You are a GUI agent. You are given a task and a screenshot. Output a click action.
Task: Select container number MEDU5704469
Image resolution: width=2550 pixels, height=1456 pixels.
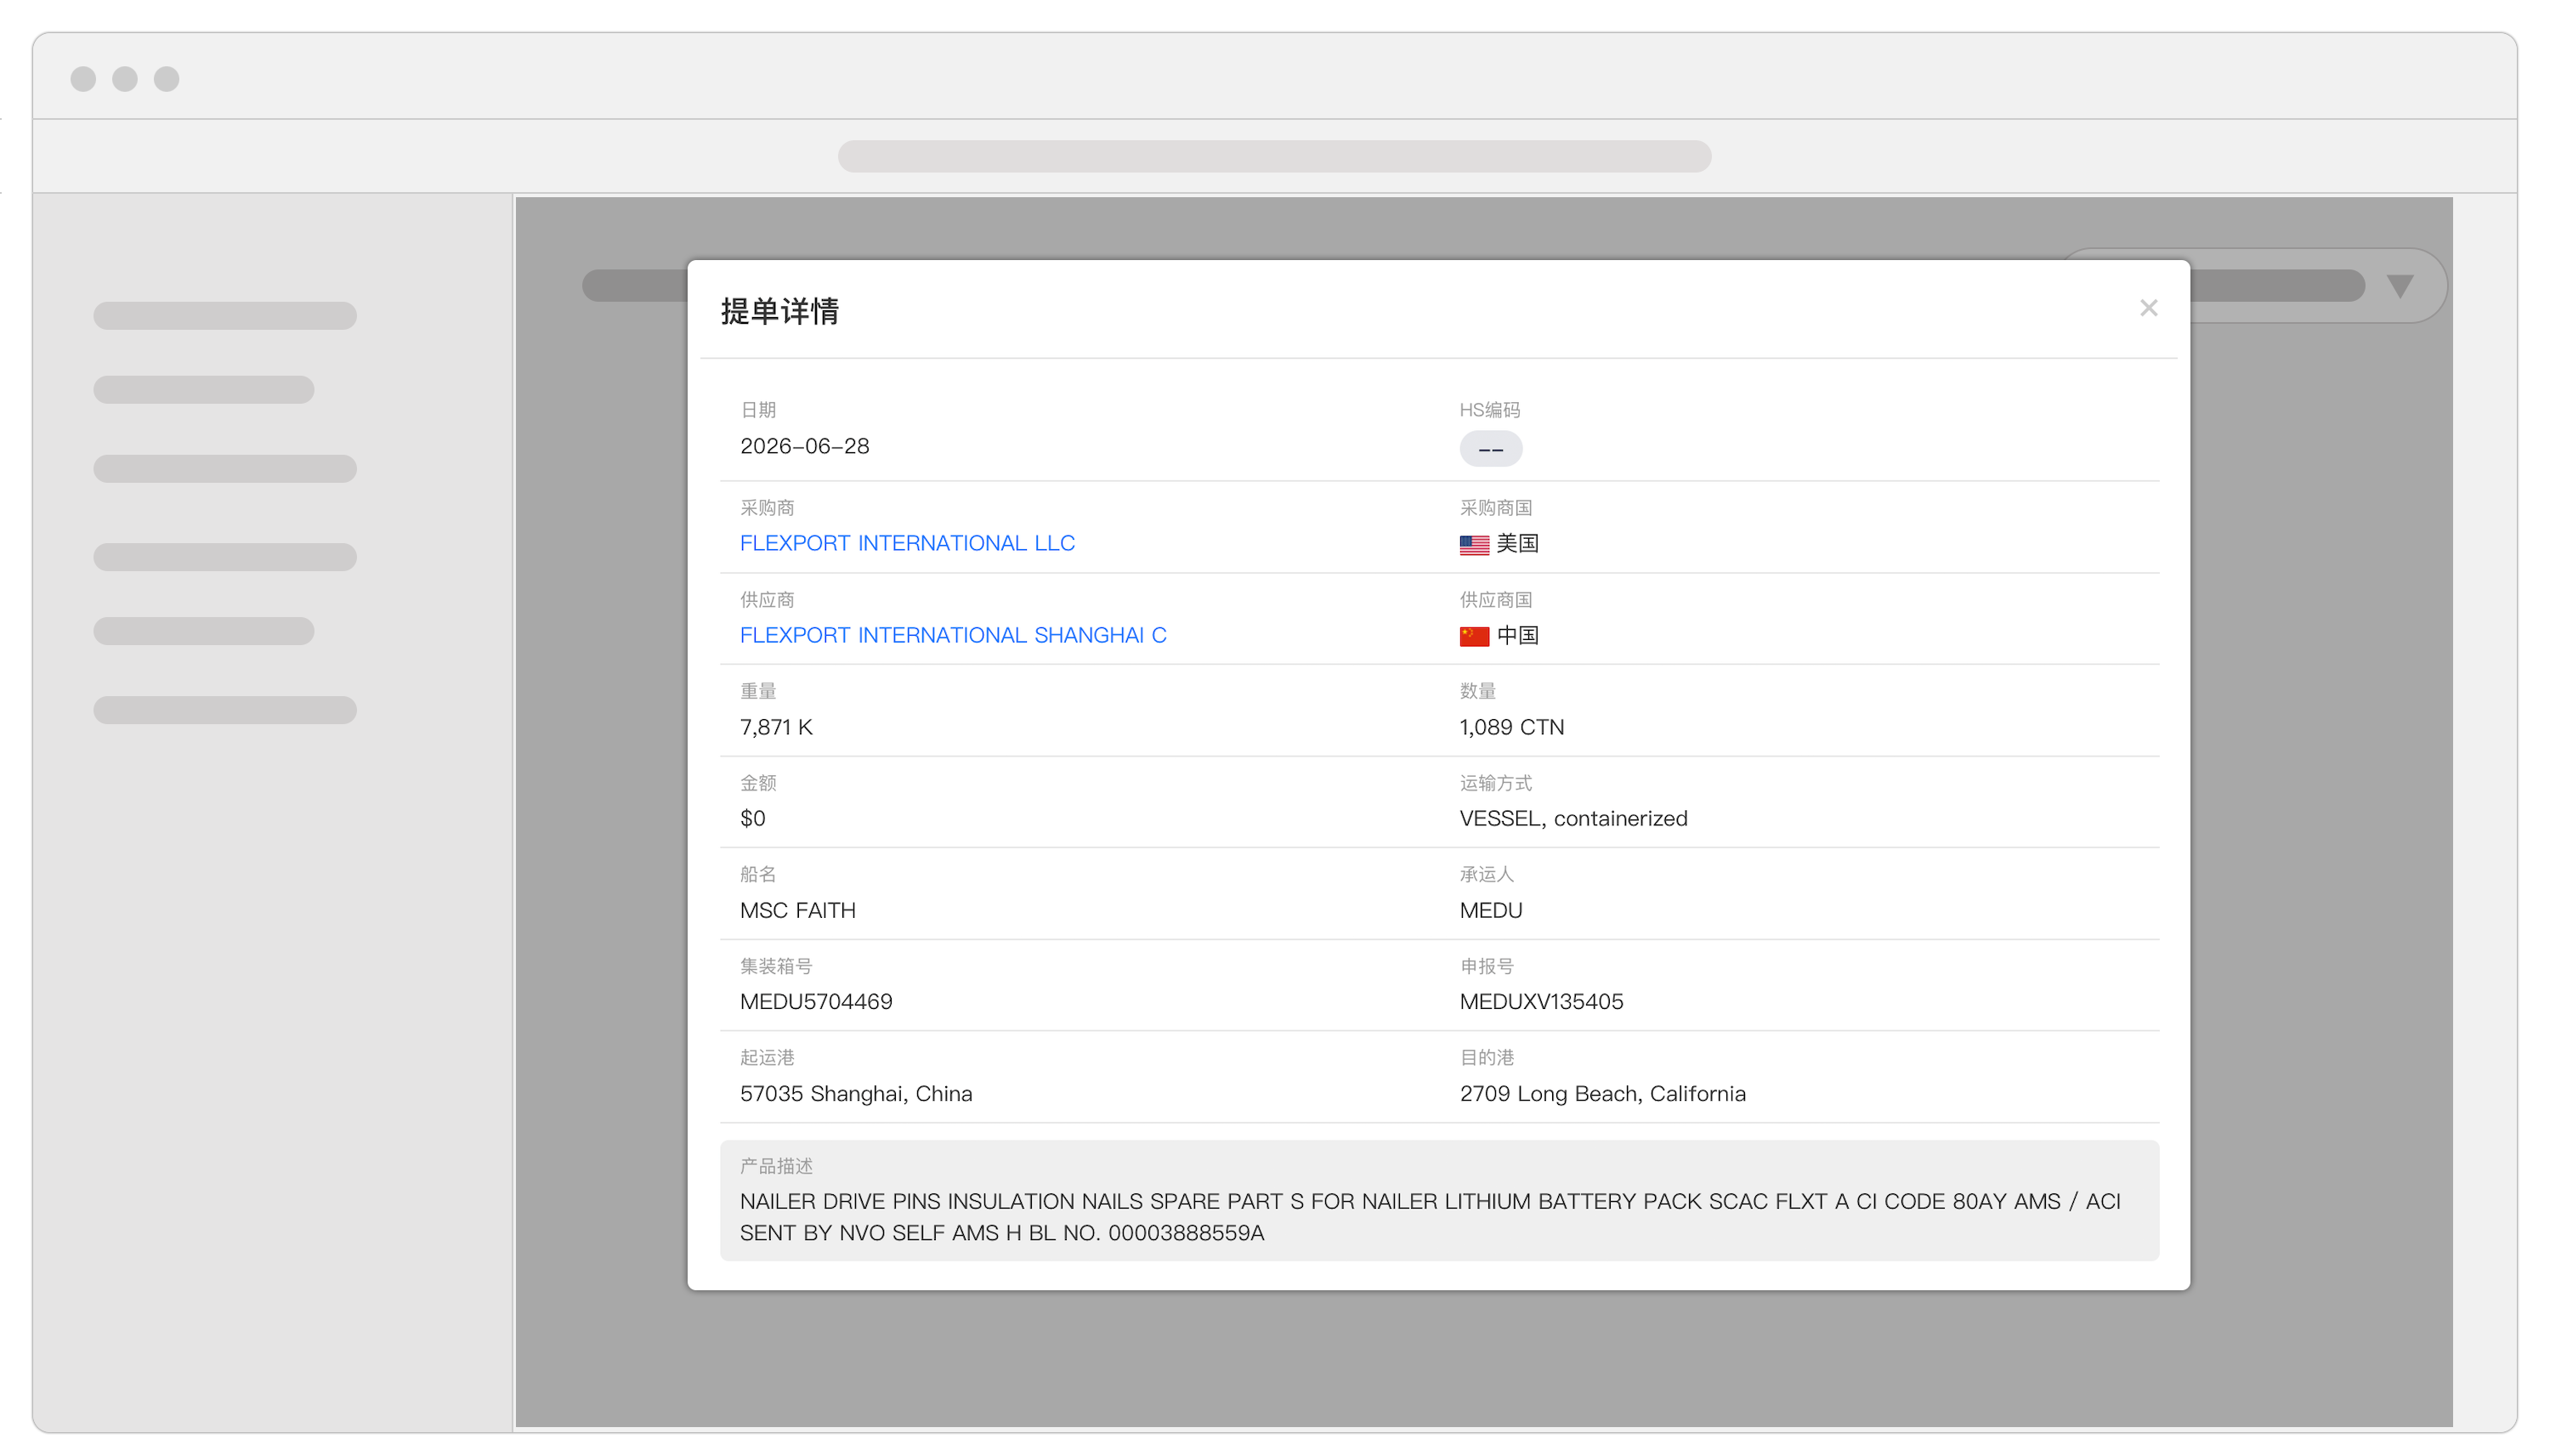click(815, 1001)
